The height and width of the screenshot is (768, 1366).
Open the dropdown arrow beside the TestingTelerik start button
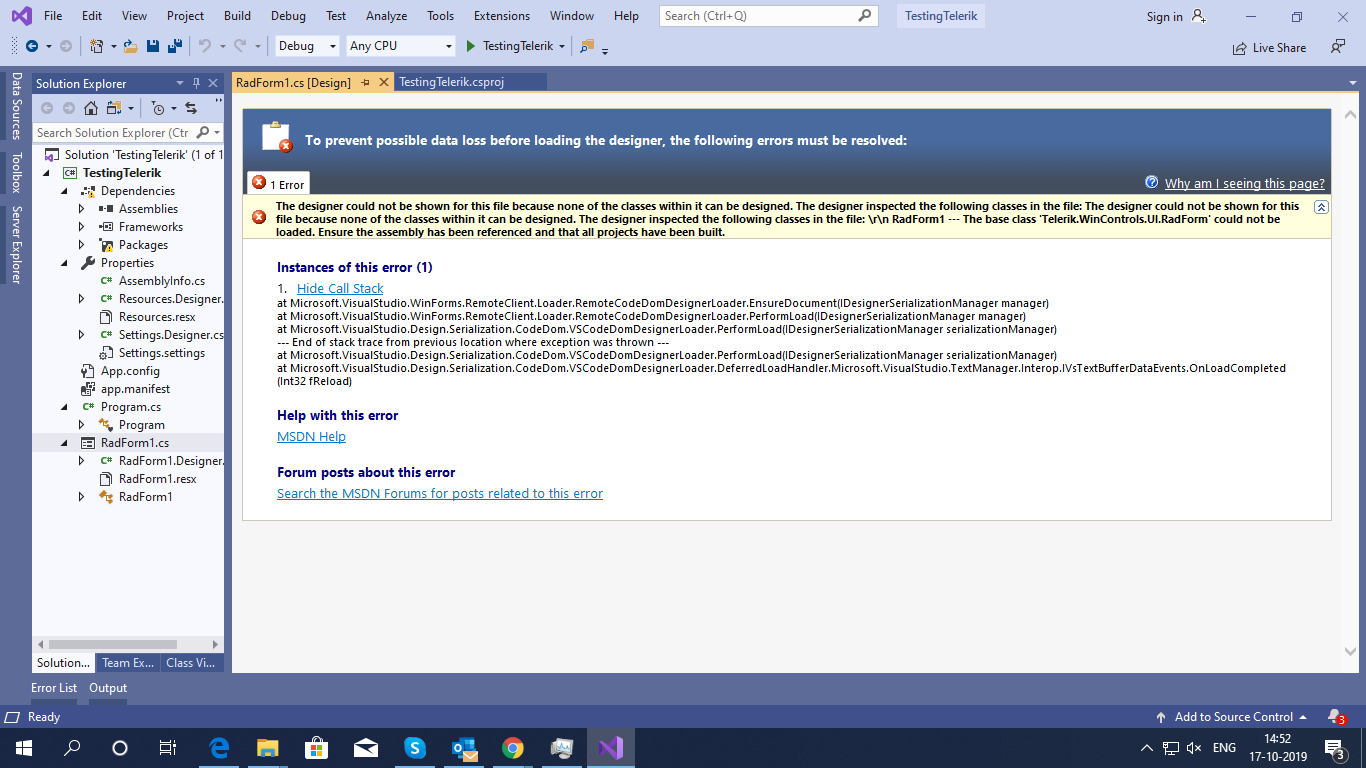563,46
